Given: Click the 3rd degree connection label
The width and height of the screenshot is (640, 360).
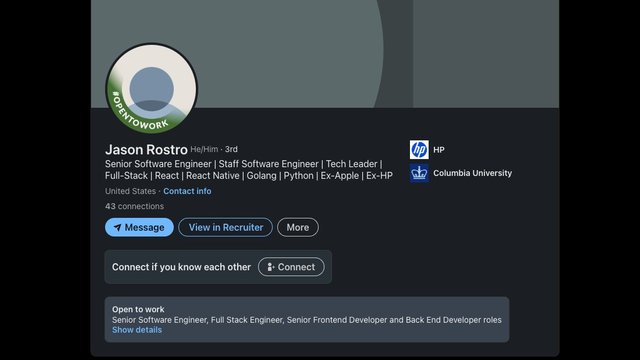Looking at the screenshot, I should (x=231, y=149).
